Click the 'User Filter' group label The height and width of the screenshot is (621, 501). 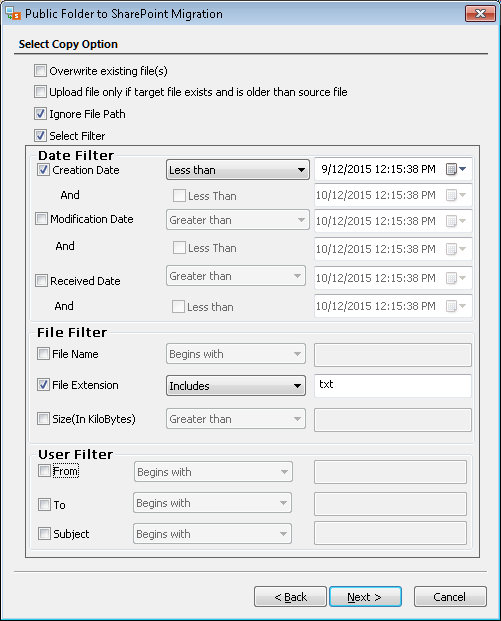(76, 454)
